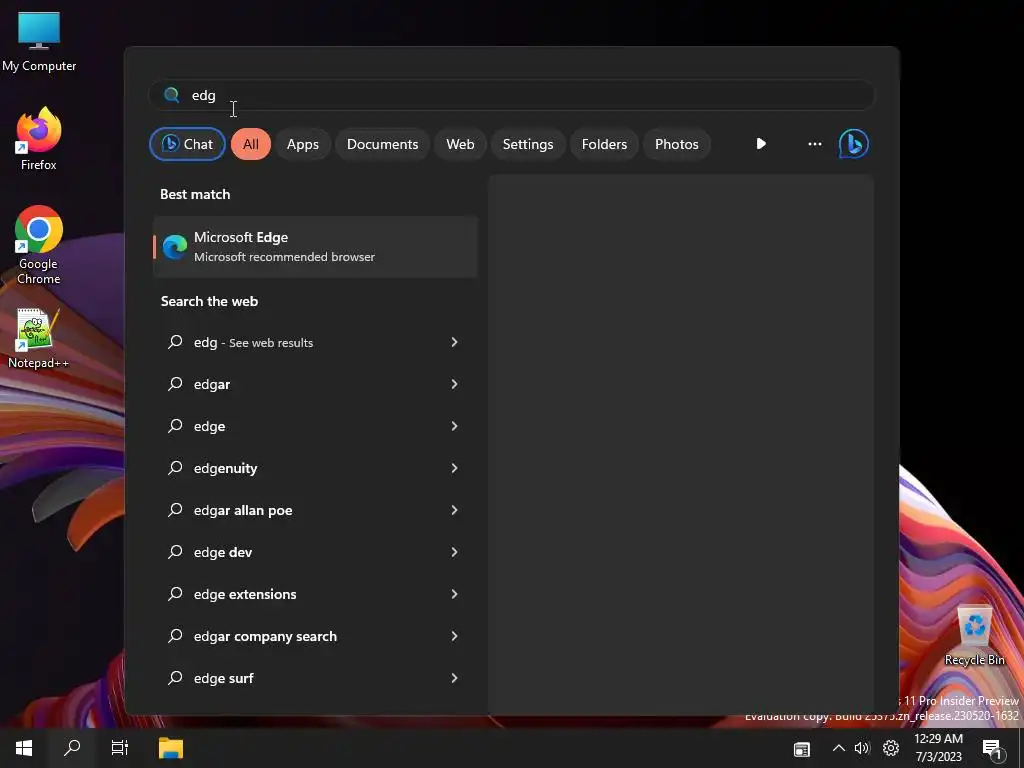Viewport: 1024px width, 768px height.
Task: Expand the 'edg - See web results' arrow
Action: click(x=455, y=342)
